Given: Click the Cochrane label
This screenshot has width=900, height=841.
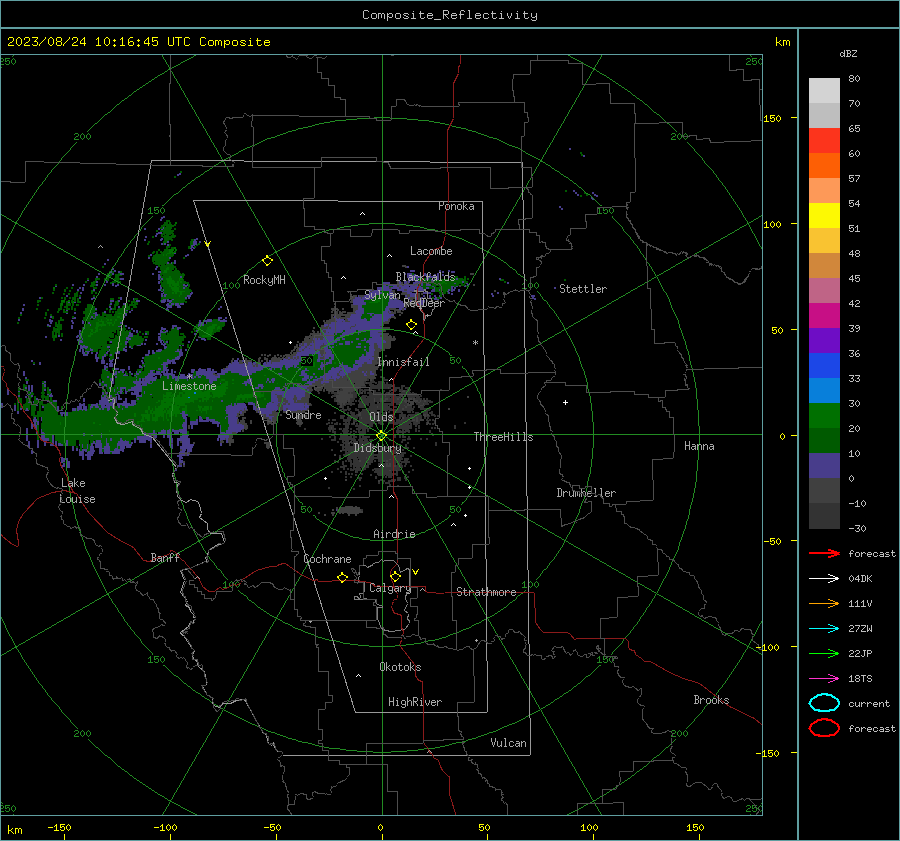Looking at the screenshot, I should [327, 559].
